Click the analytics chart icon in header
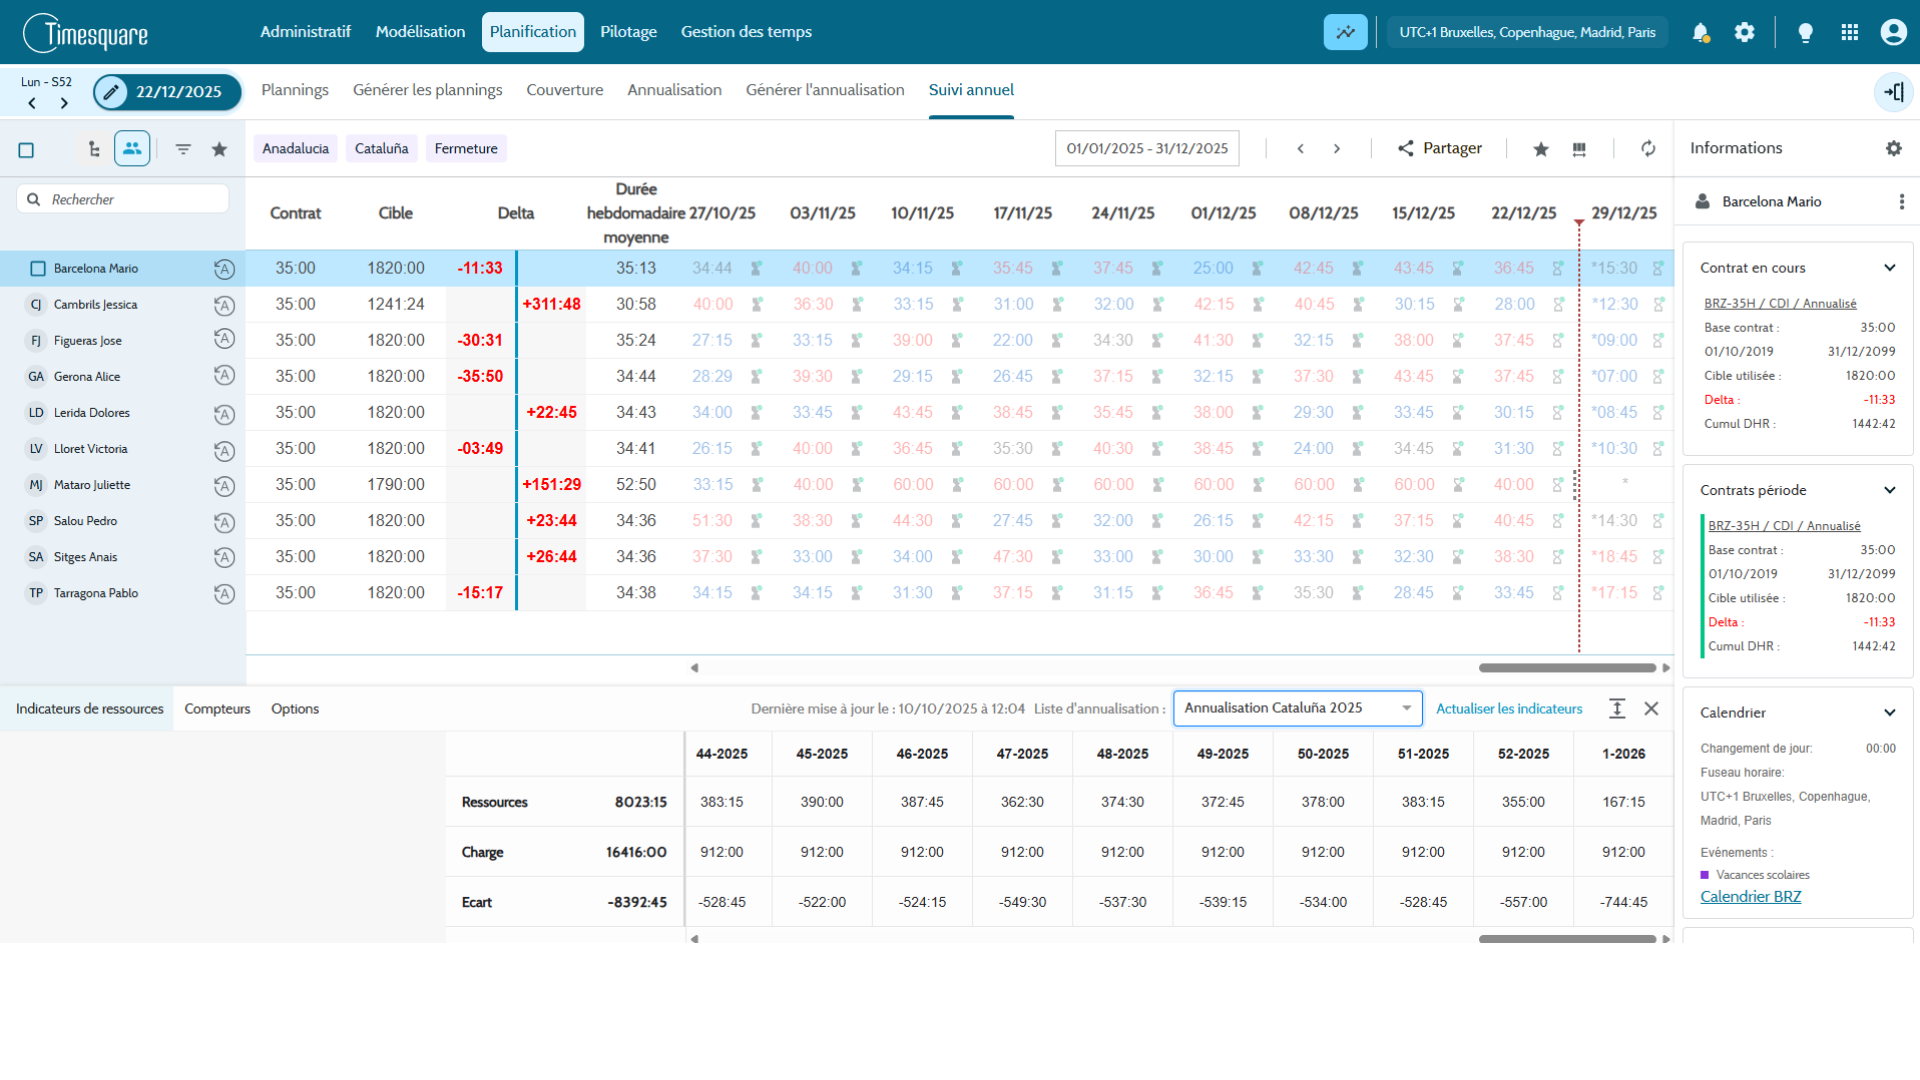 click(x=1345, y=32)
